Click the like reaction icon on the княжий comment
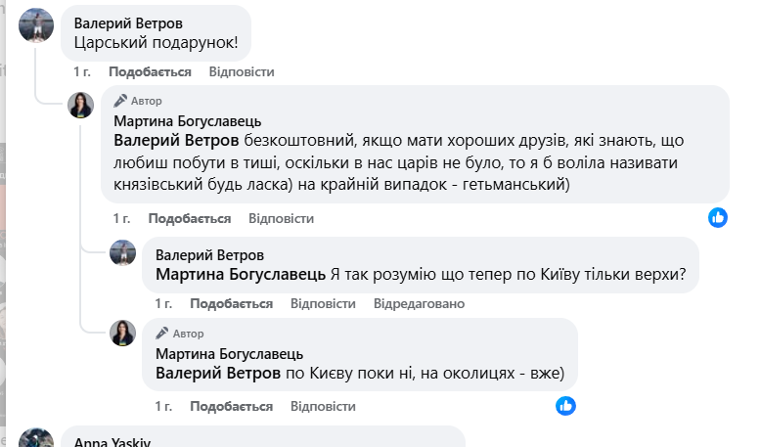The image size is (762, 447). pyautogui.click(x=718, y=217)
